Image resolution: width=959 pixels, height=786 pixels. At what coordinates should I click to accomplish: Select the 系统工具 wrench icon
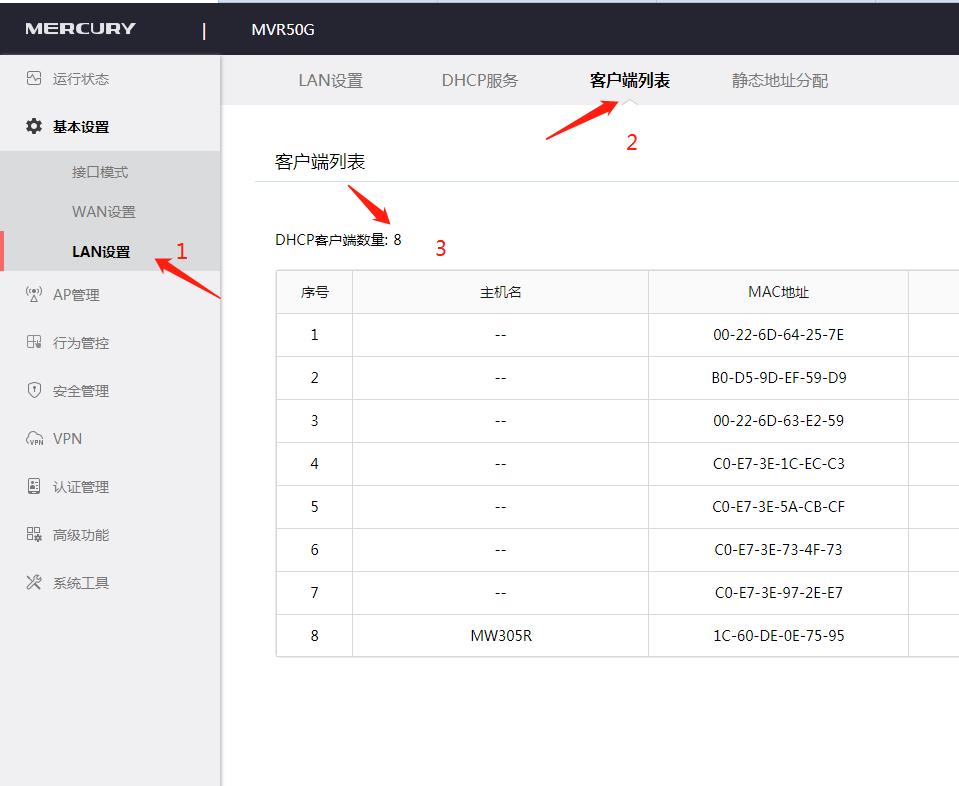click(x=33, y=582)
